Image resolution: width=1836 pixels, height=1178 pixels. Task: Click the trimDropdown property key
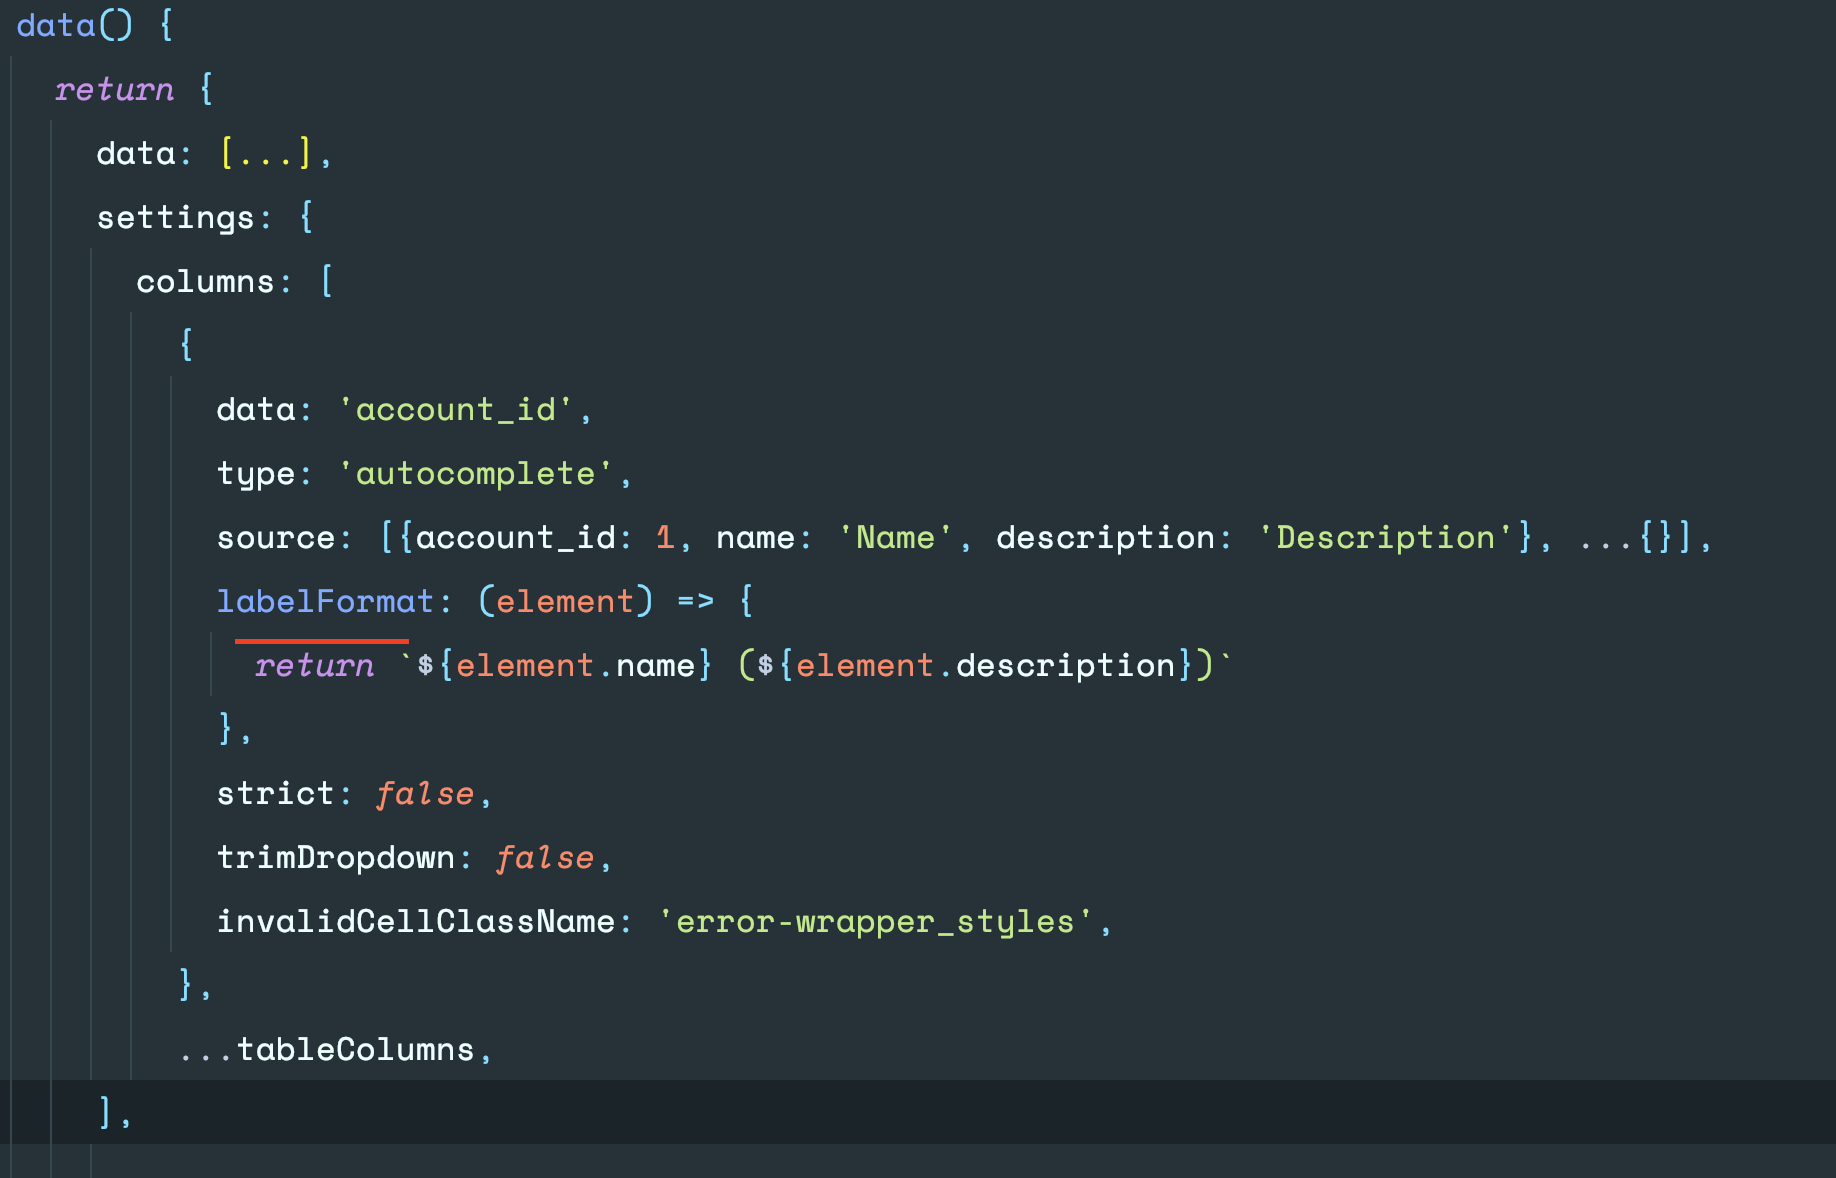335,857
